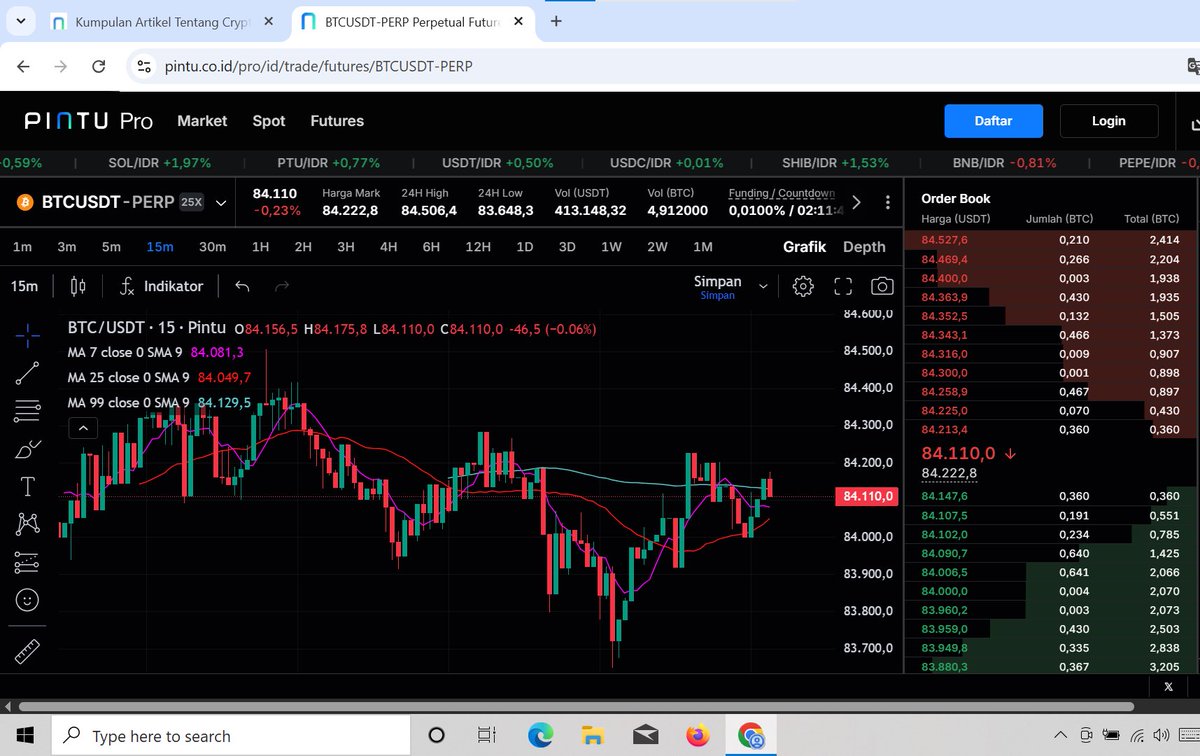Open the Market menu
This screenshot has width=1200, height=756.
coord(202,121)
